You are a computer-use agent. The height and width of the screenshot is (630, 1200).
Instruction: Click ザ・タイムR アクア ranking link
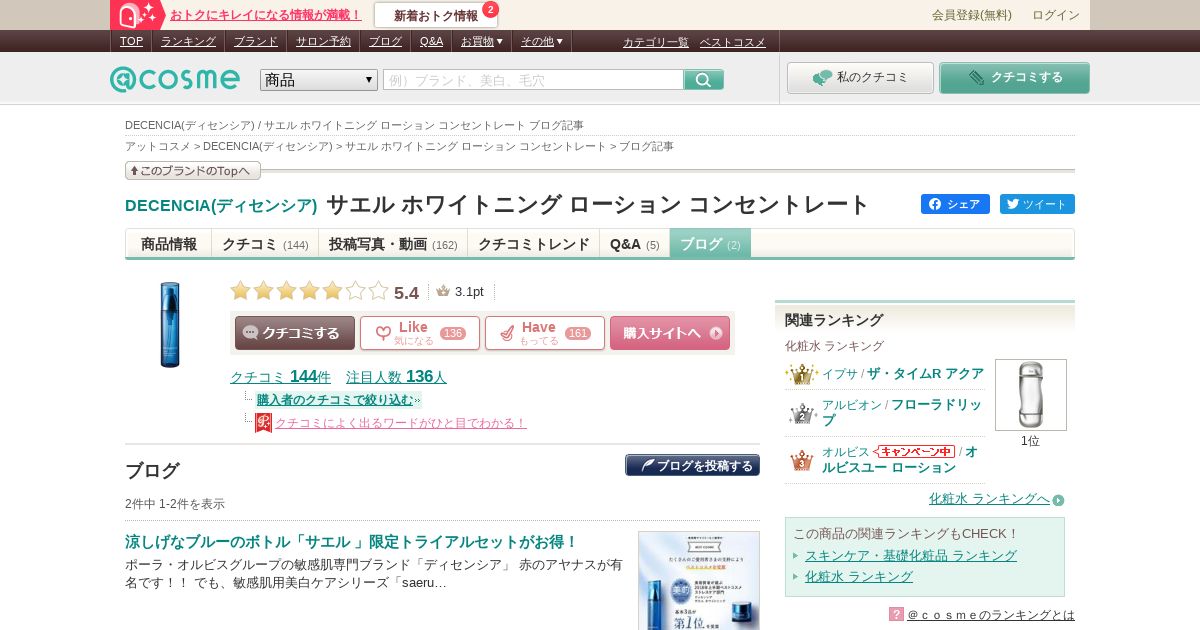tap(925, 373)
